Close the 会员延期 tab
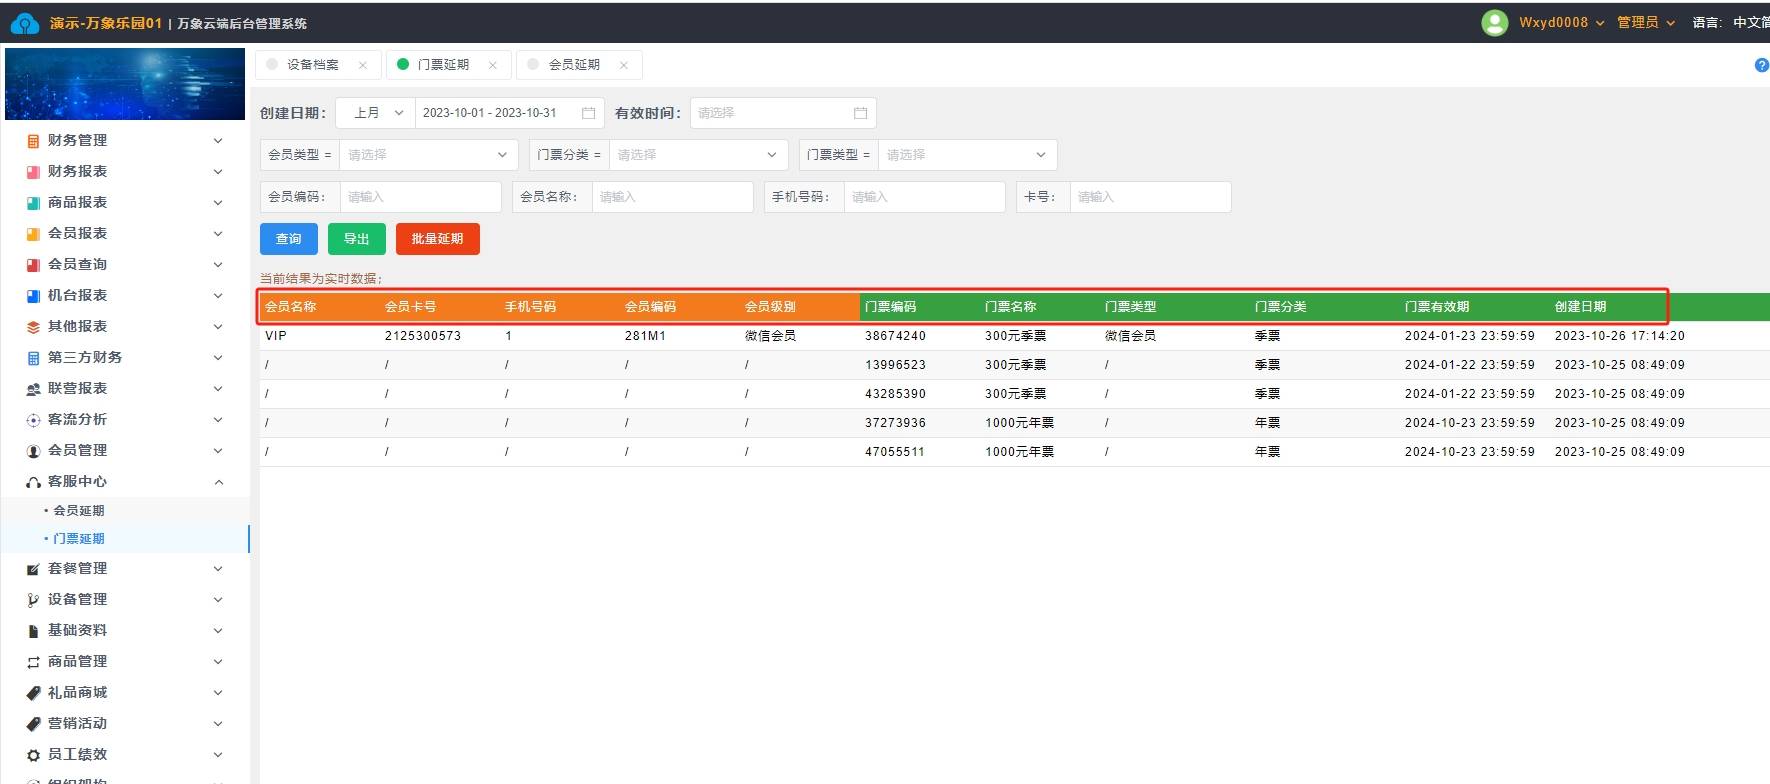The height and width of the screenshot is (784, 1770). 623,65
